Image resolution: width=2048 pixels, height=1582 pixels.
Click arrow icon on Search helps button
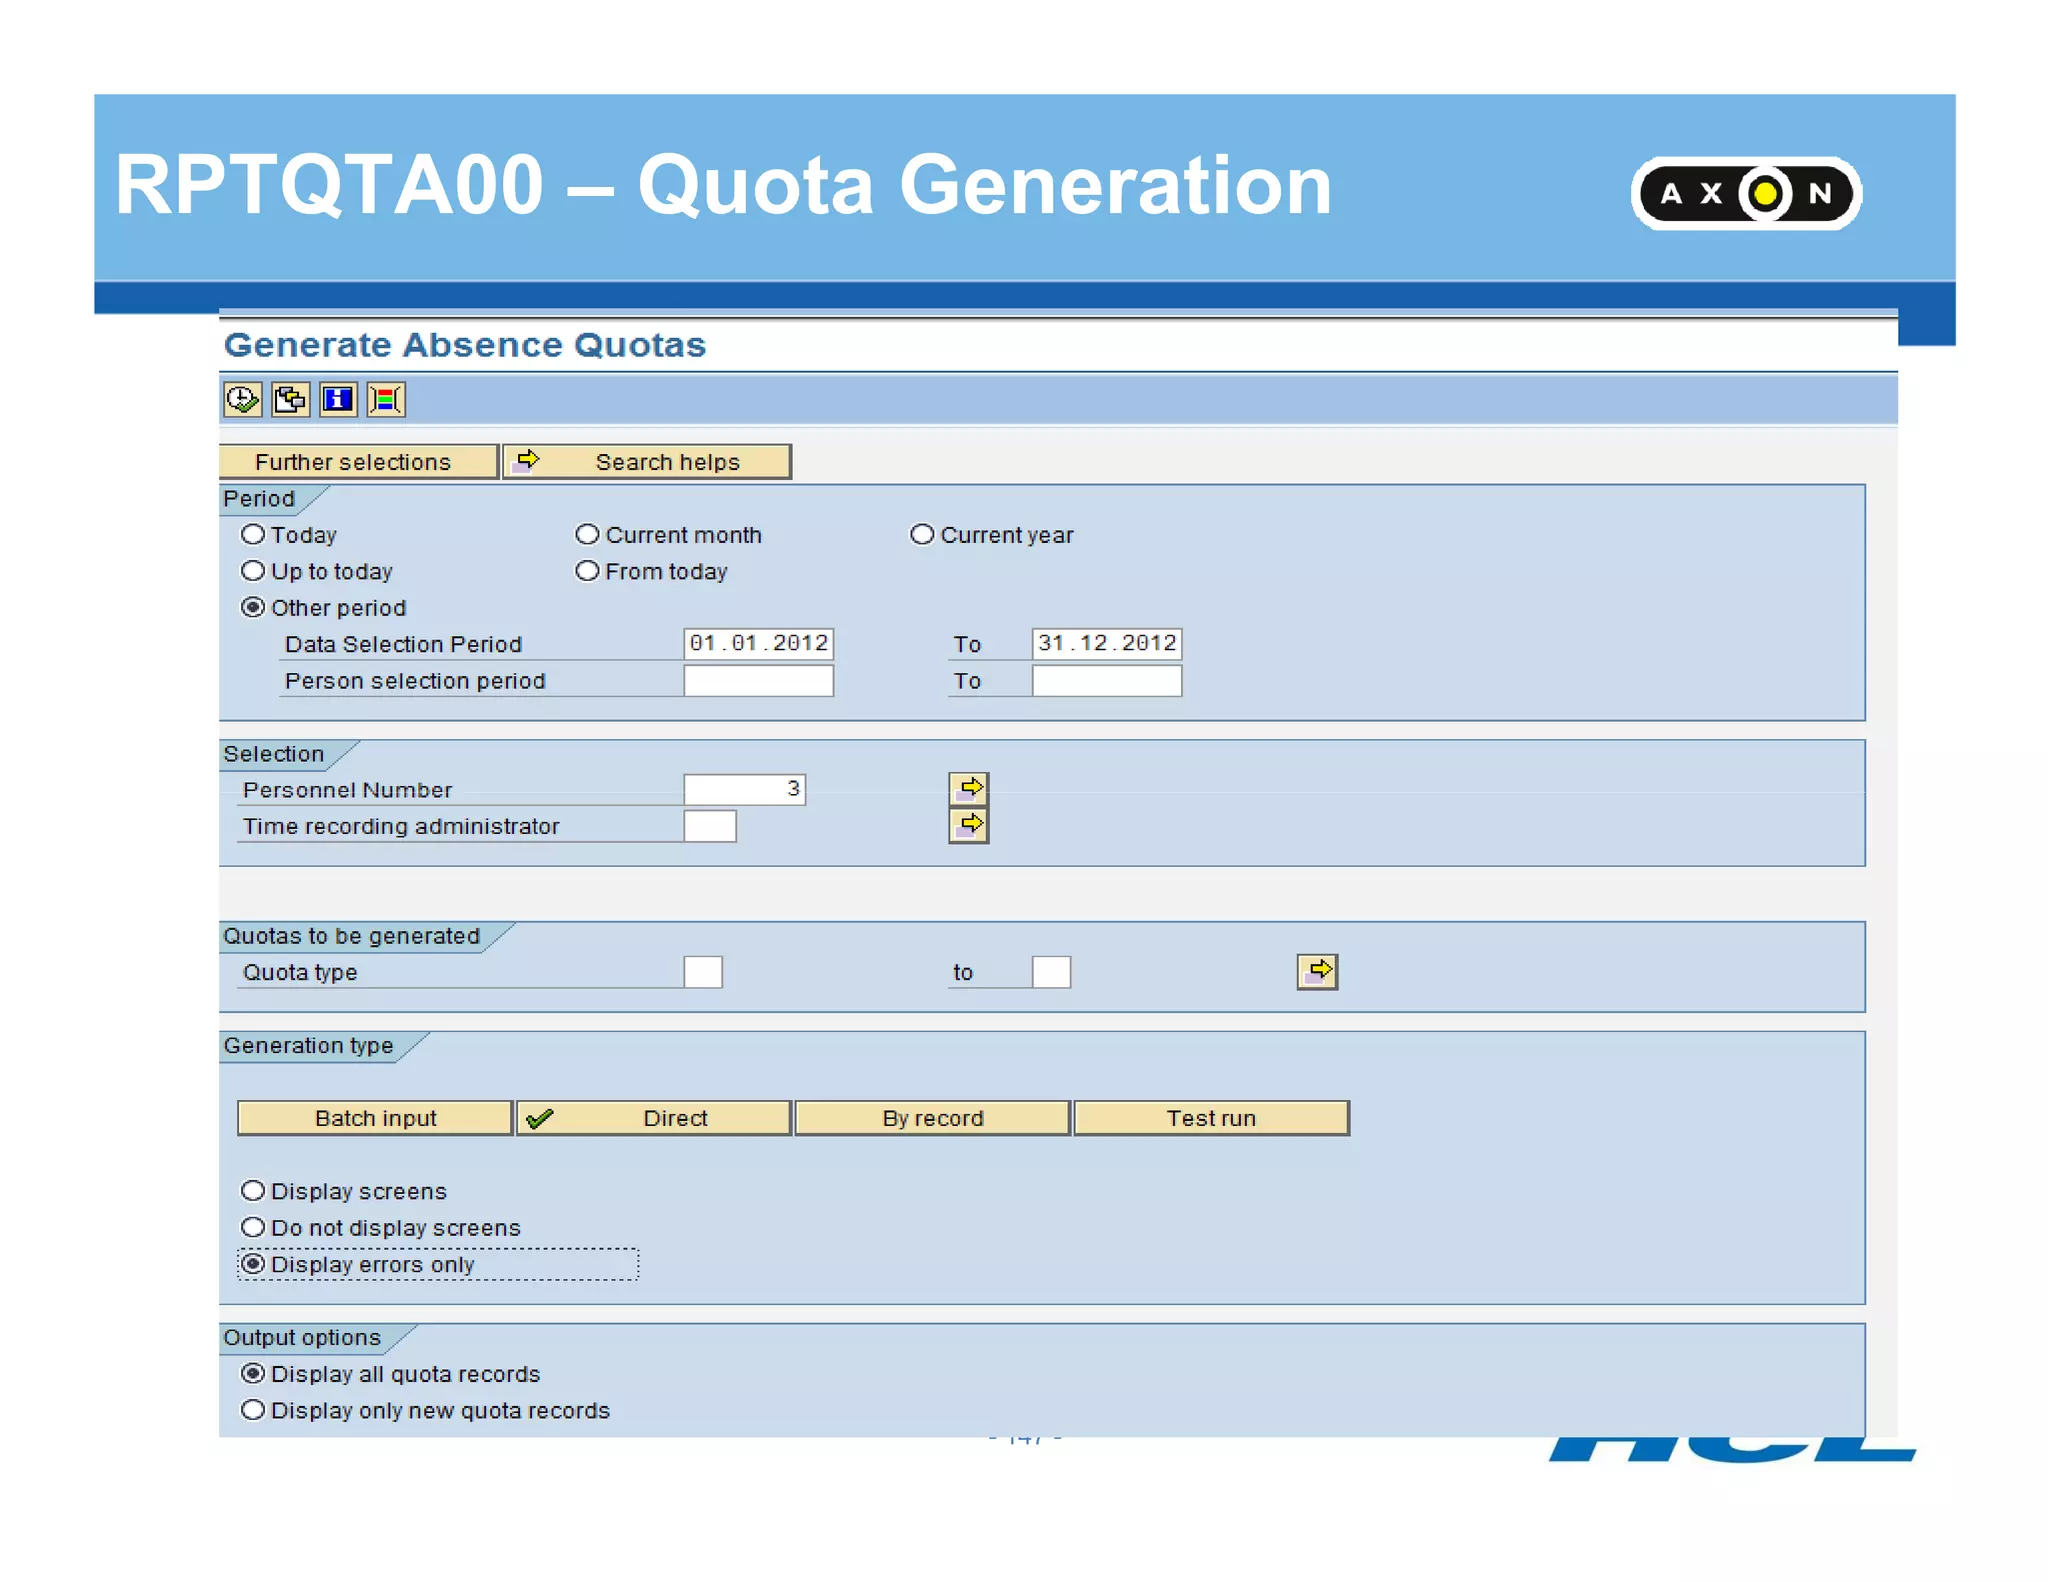point(527,460)
